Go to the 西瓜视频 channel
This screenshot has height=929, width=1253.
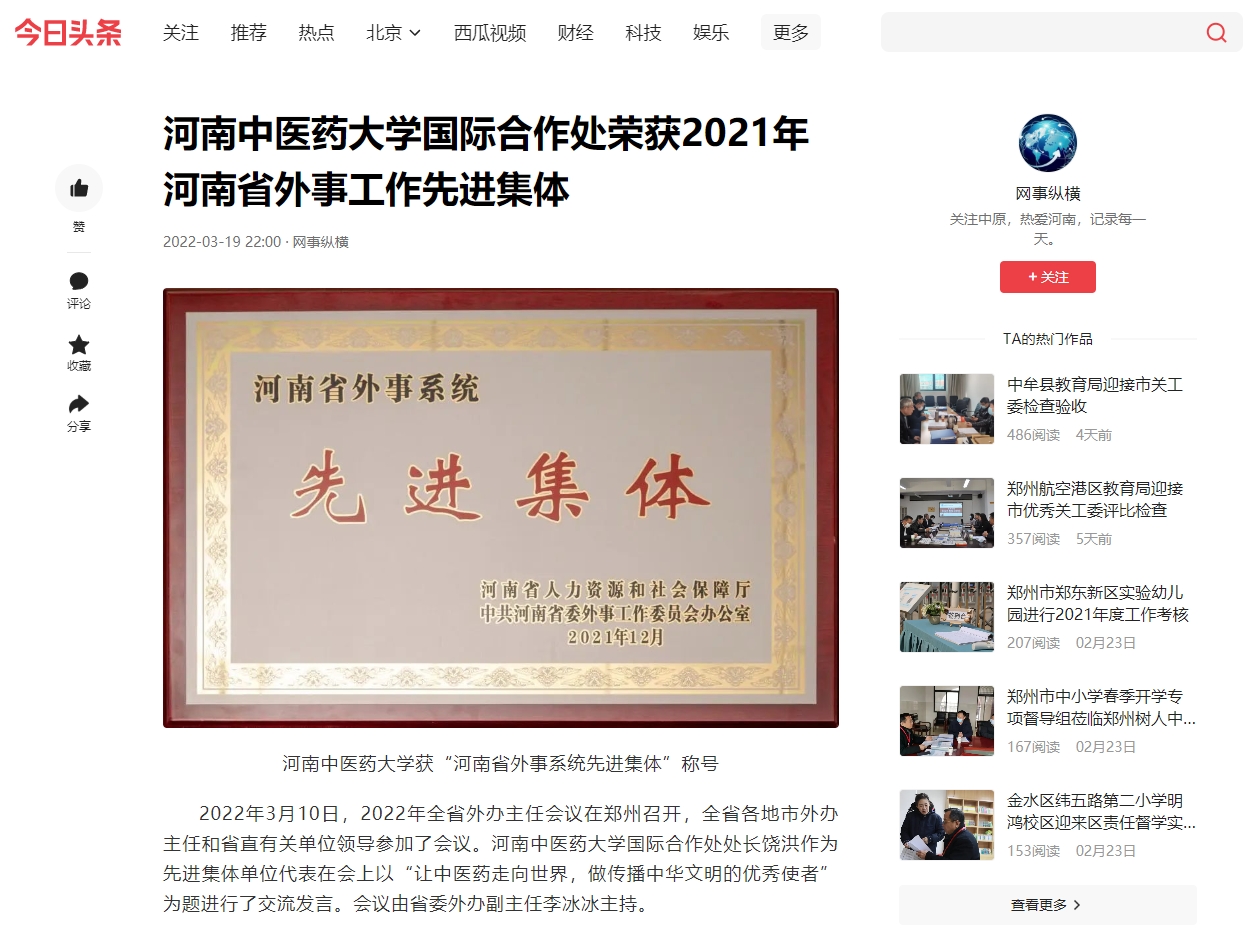point(490,33)
